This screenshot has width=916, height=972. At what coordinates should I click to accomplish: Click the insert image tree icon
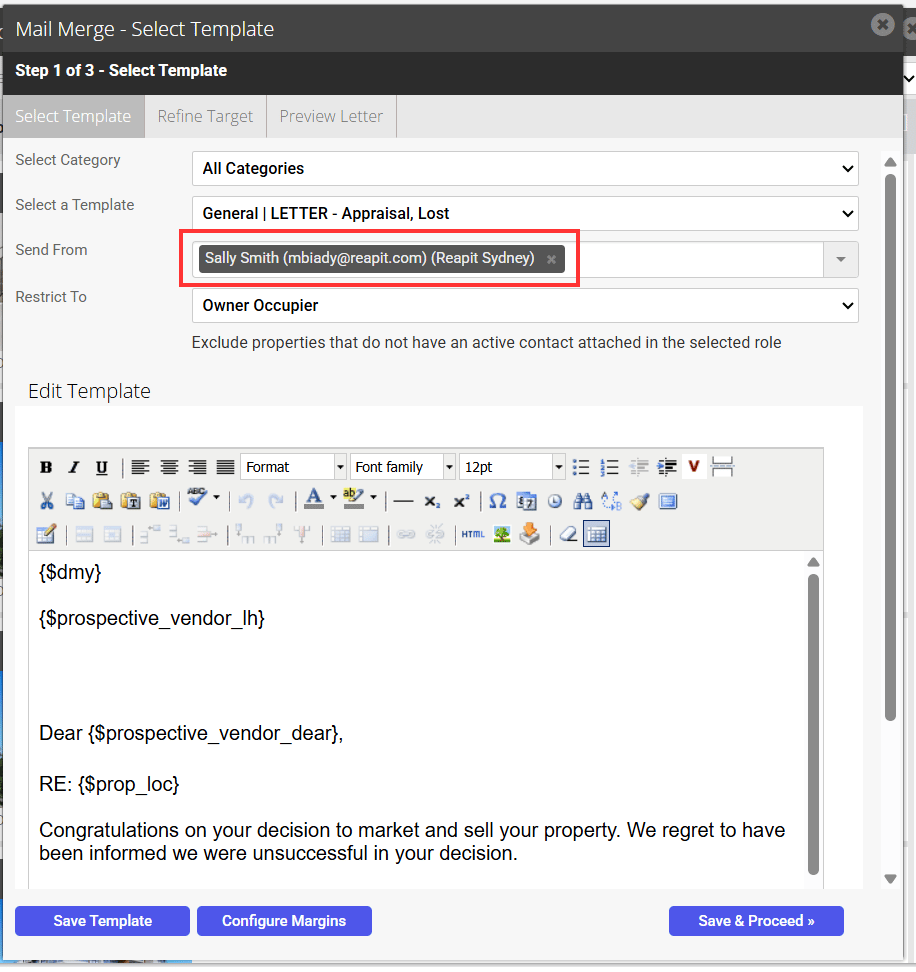[x=502, y=534]
